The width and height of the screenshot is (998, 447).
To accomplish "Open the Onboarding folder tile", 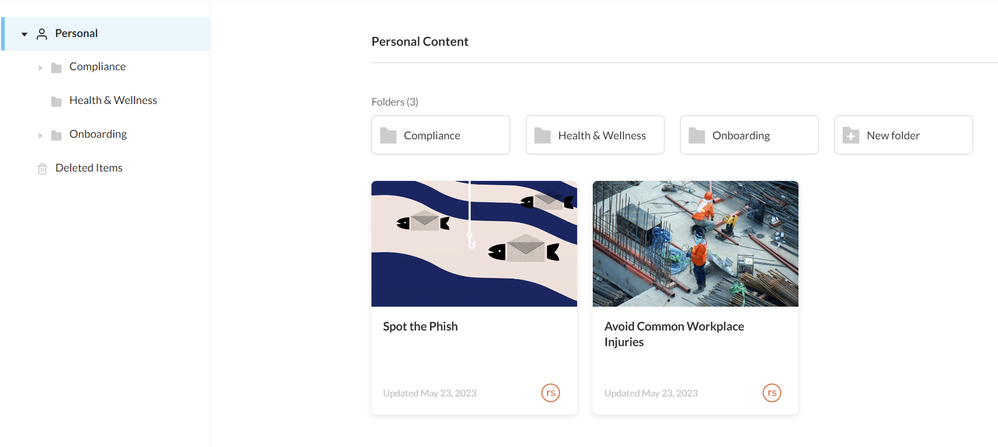I will click(x=749, y=135).
